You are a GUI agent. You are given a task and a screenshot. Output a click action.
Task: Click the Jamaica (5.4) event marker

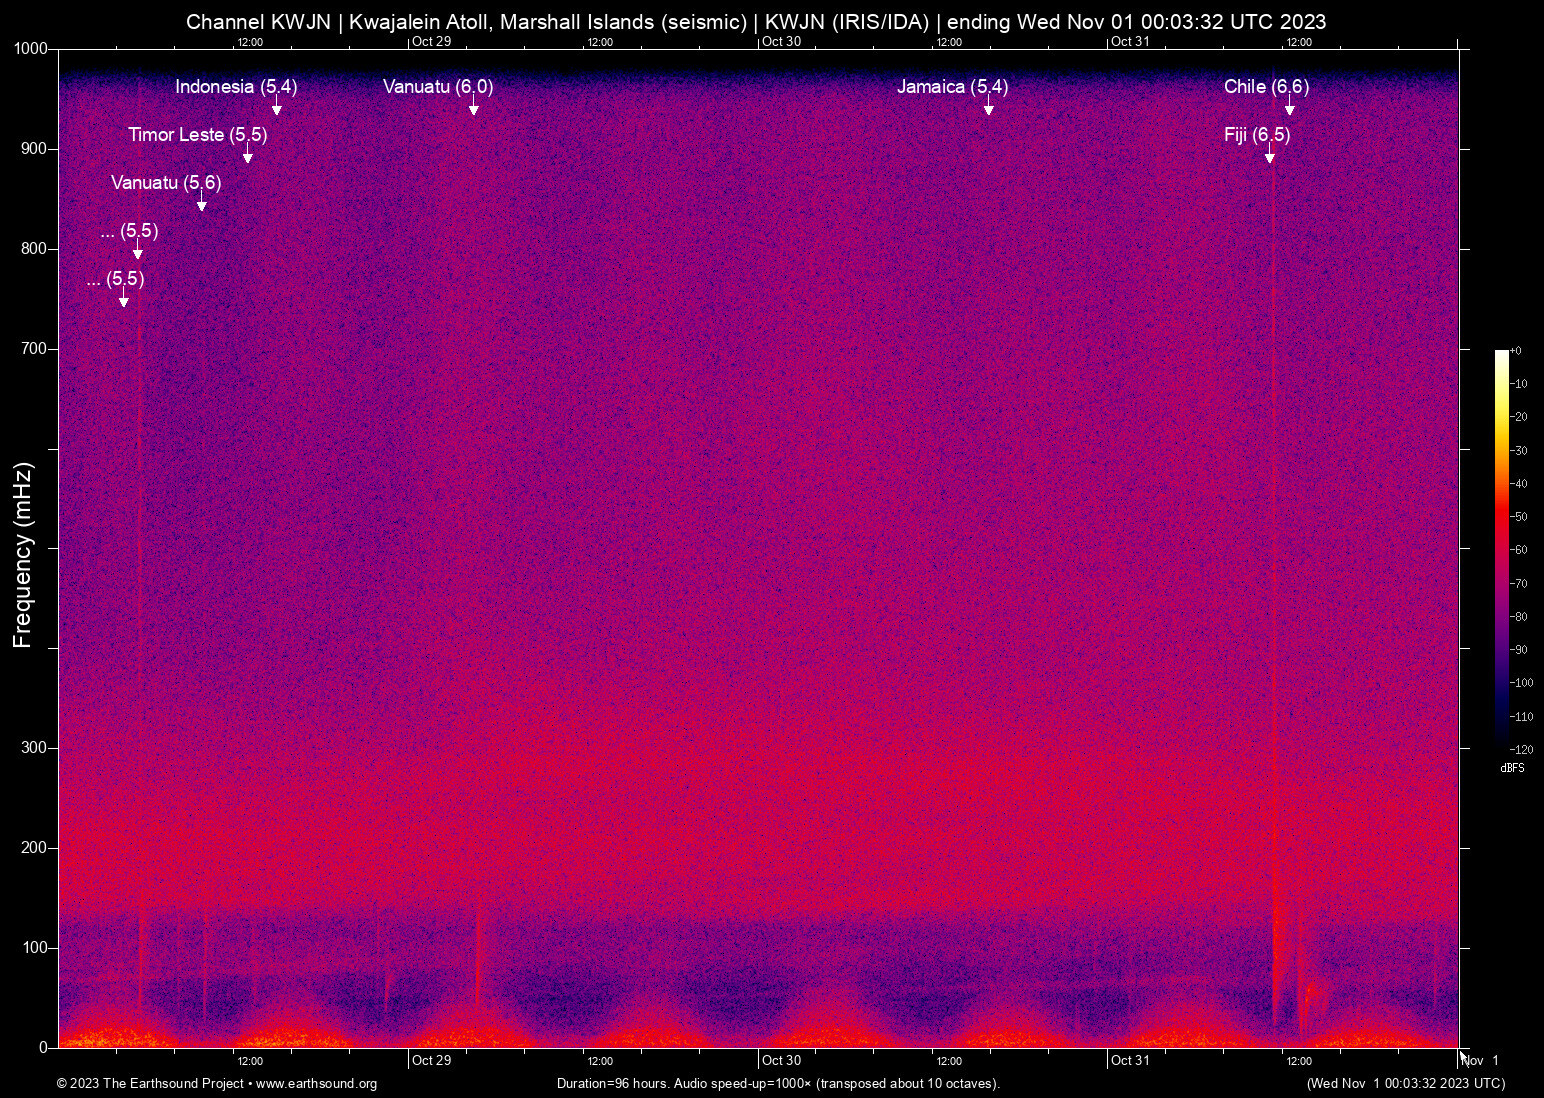point(952,87)
